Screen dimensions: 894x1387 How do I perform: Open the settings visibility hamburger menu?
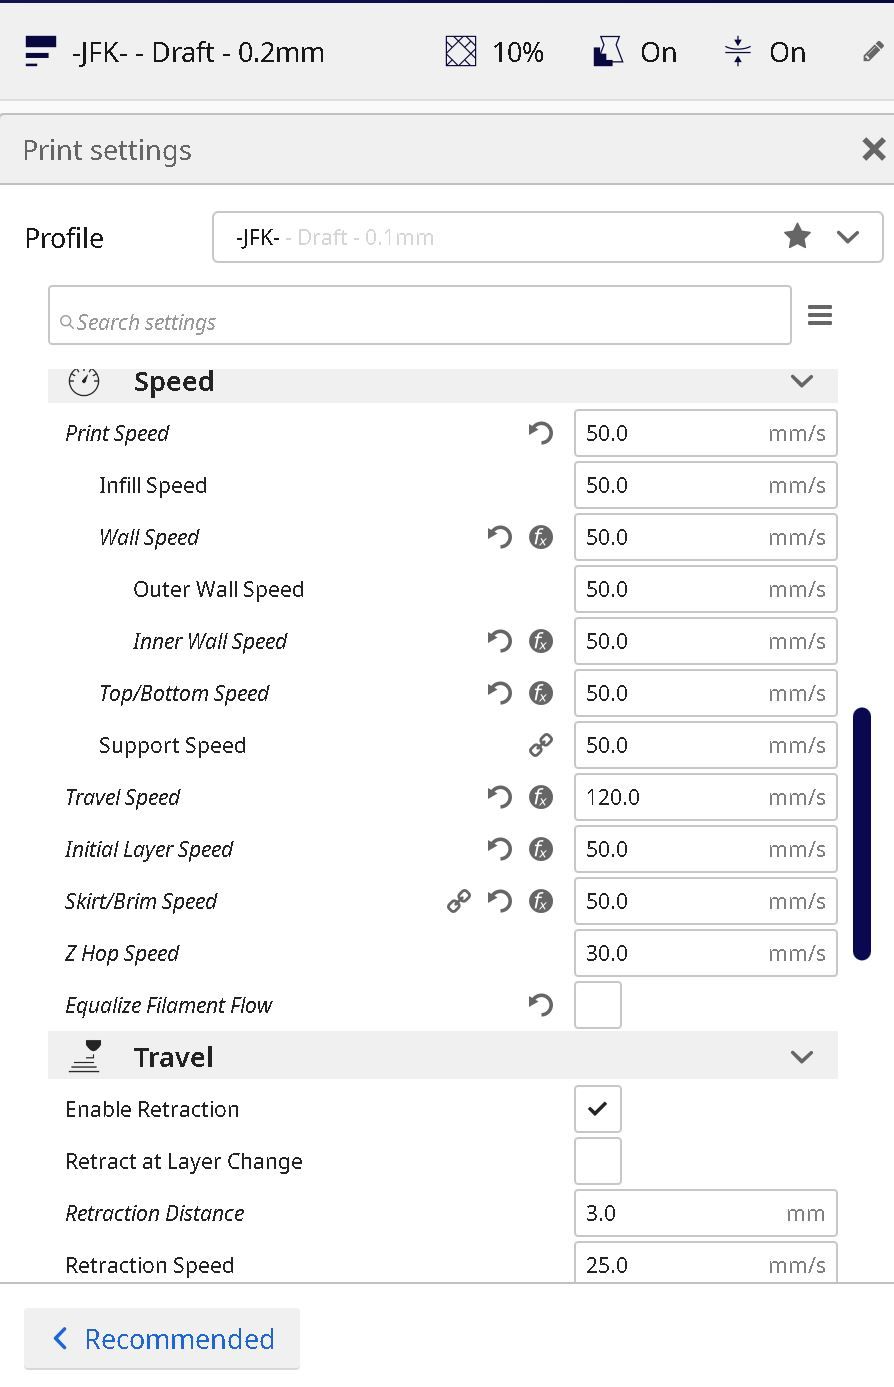[819, 316]
